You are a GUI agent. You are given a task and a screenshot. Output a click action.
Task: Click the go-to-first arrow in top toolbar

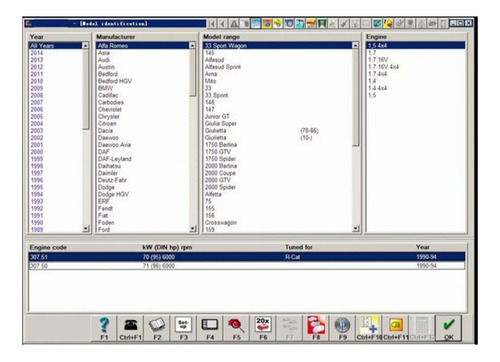click(212, 23)
